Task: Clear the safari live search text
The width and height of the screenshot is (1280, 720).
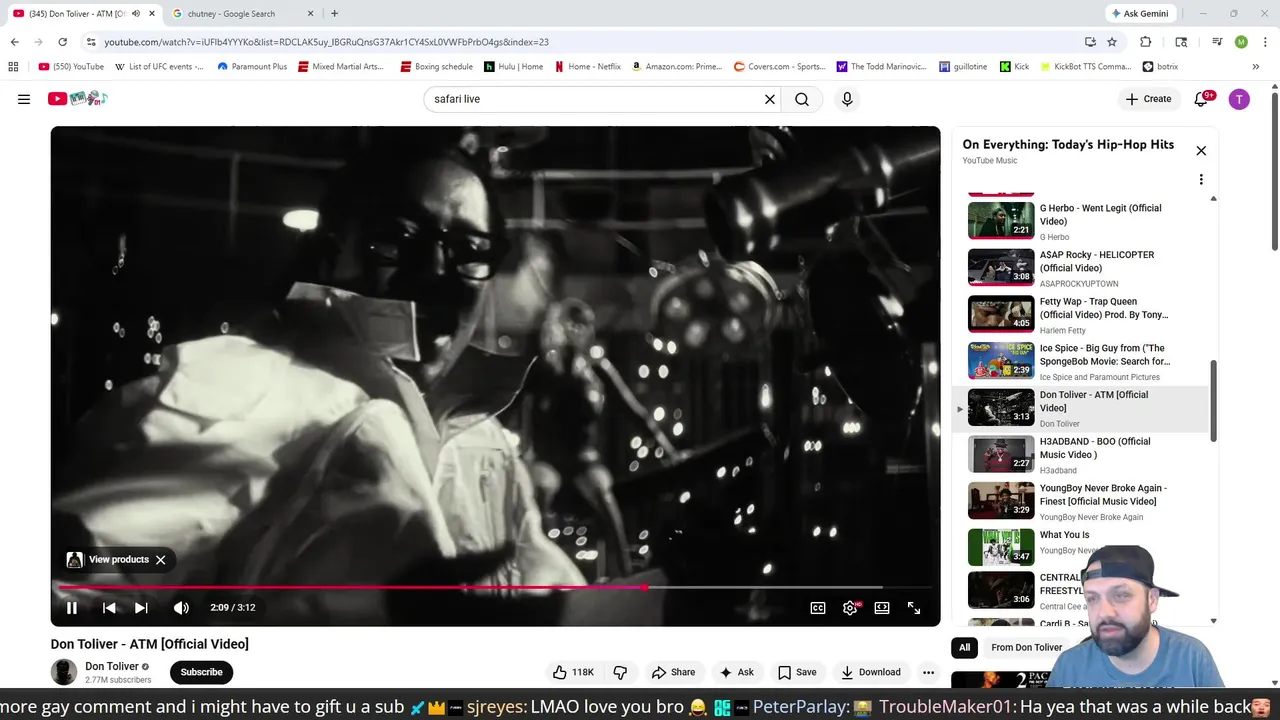Action: (770, 99)
